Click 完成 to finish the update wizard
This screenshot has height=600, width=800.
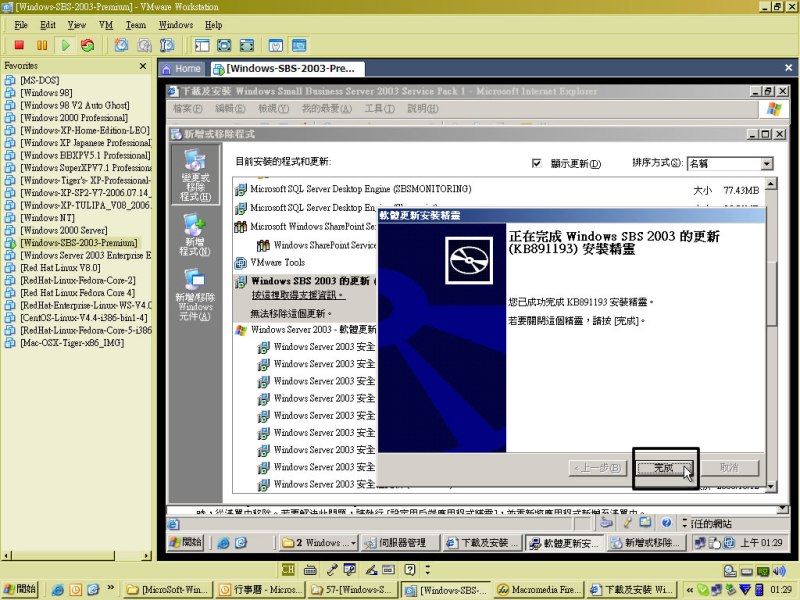(664, 468)
